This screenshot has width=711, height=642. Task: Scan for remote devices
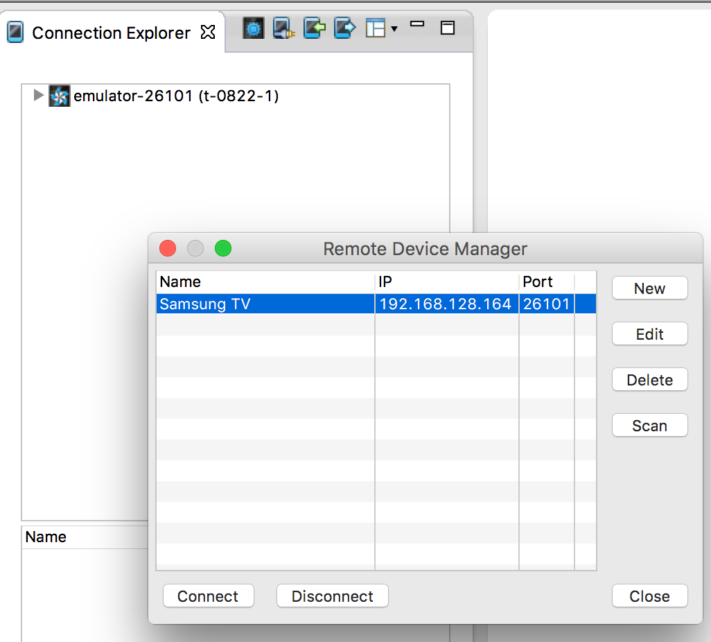click(x=649, y=426)
